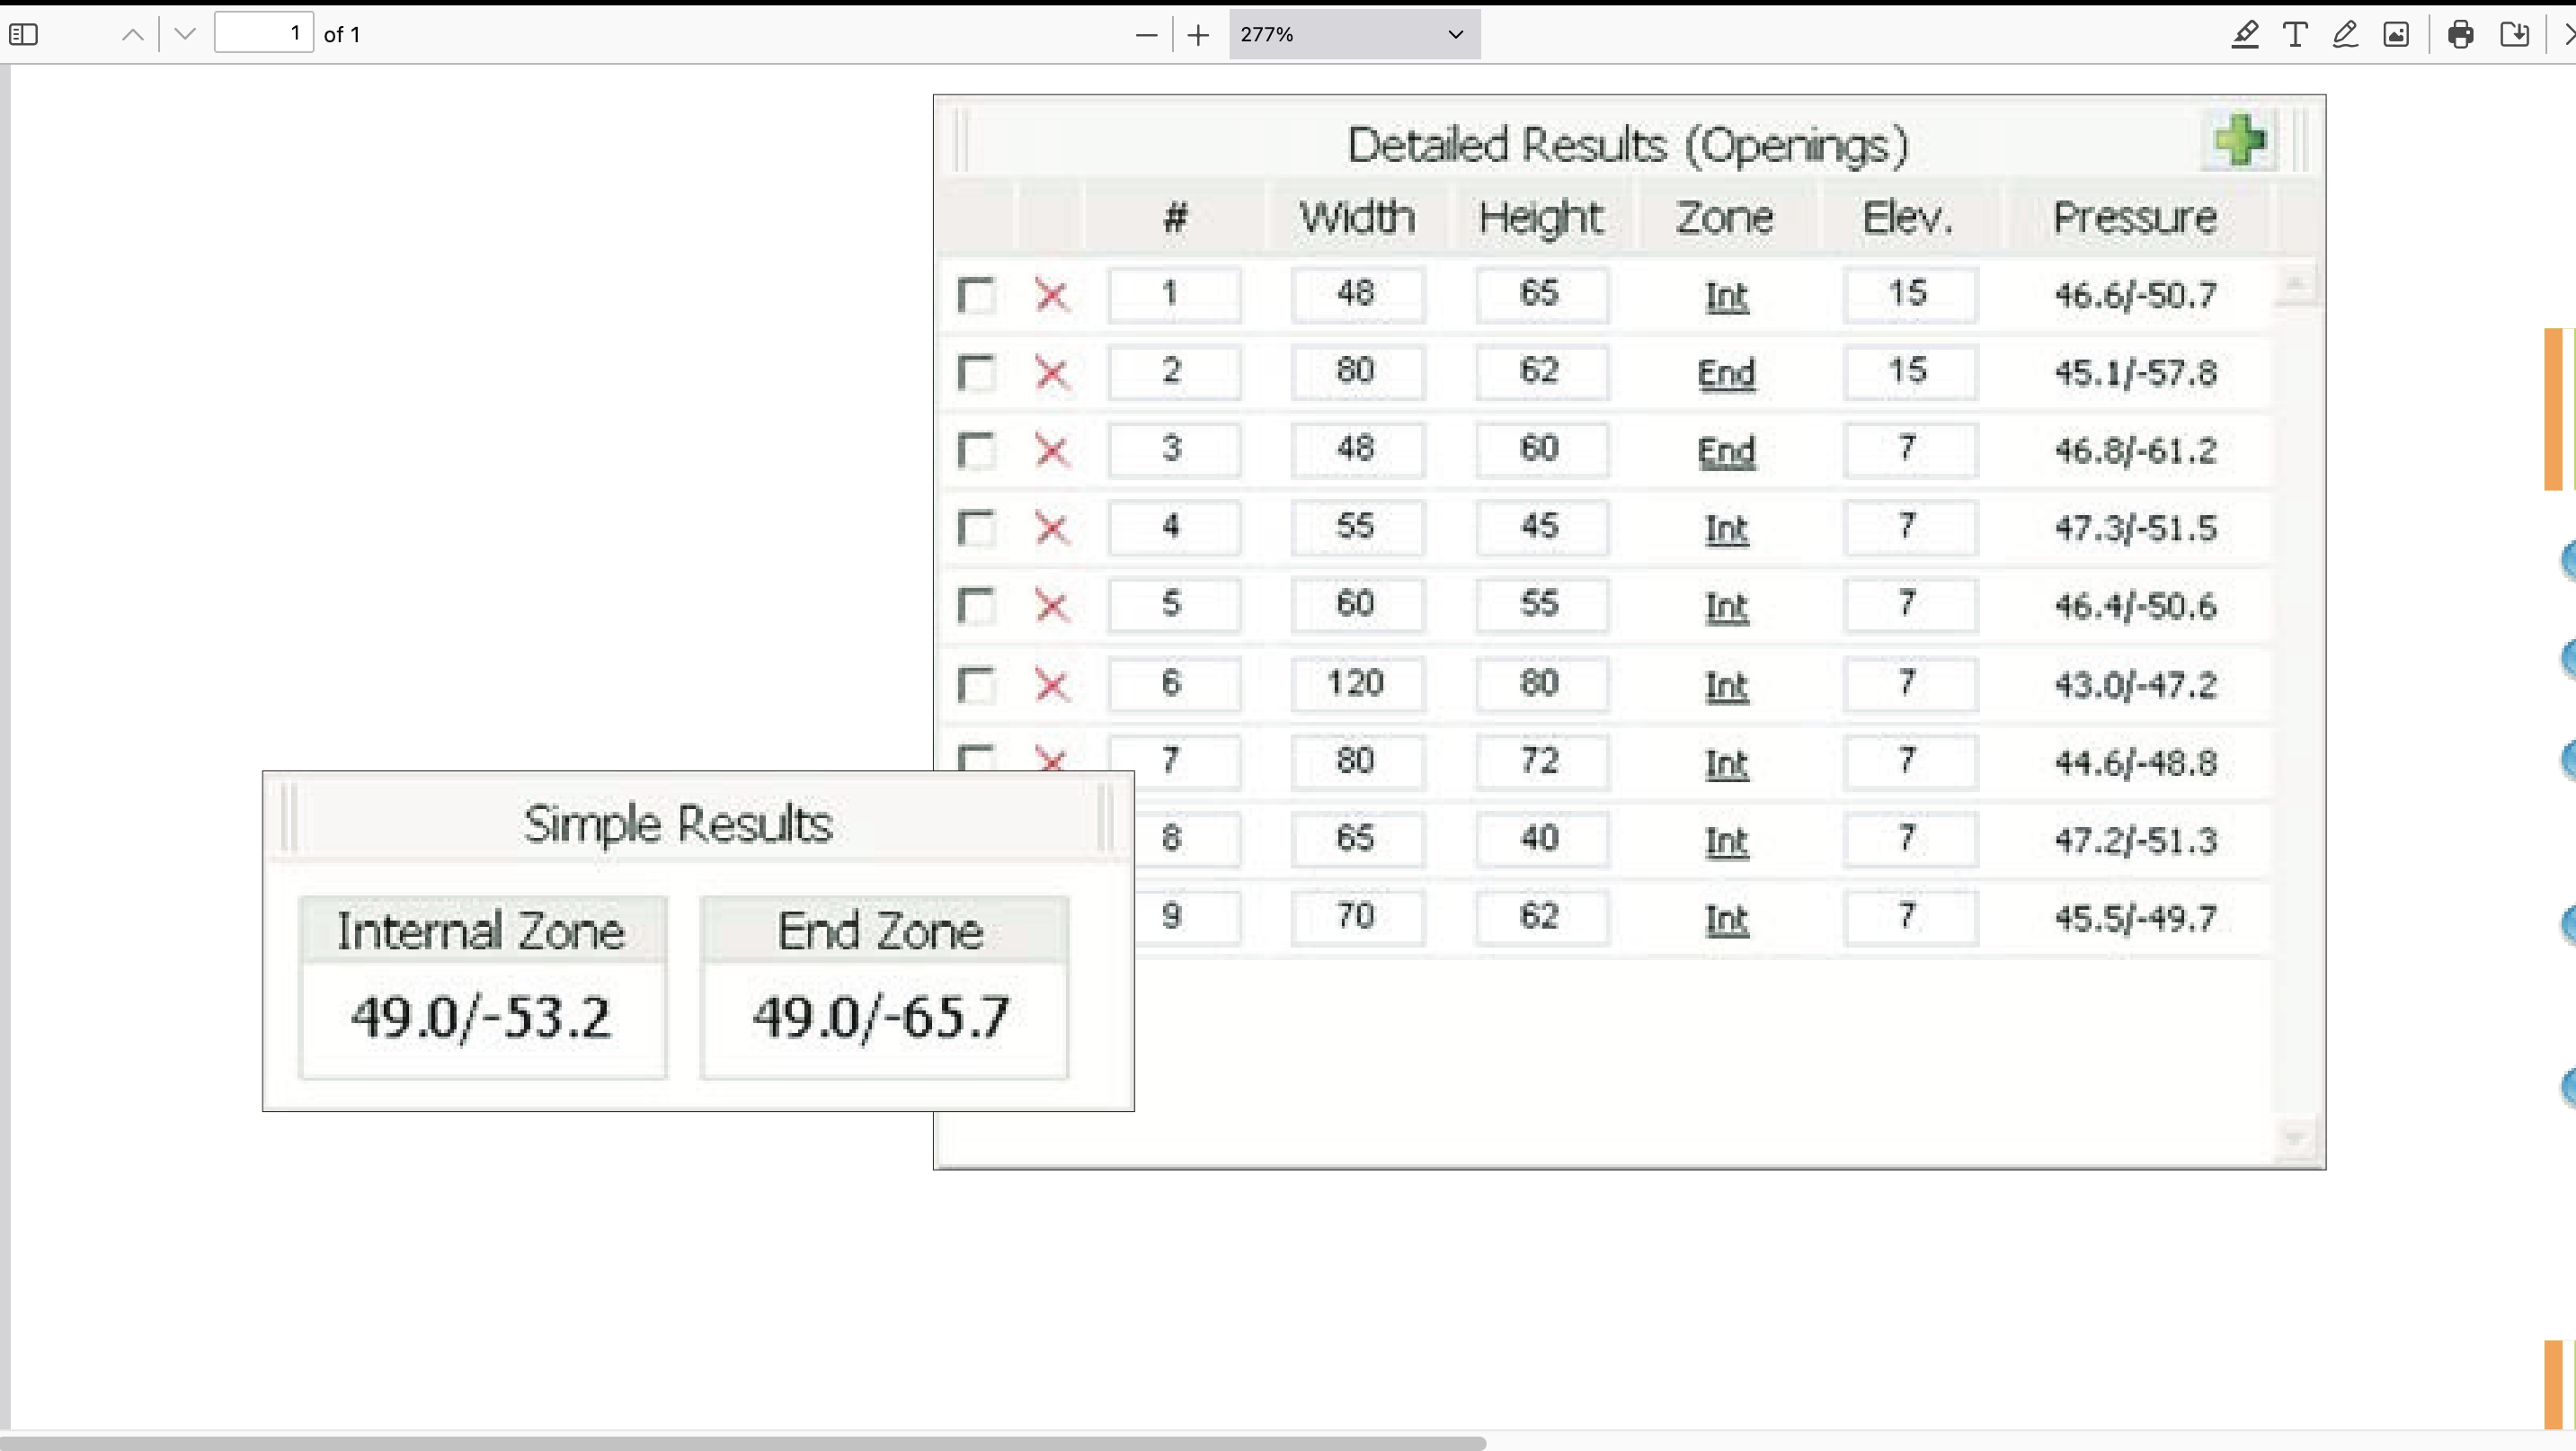The height and width of the screenshot is (1451, 2576).
Task: Save the document with download icon
Action: click(x=2515, y=34)
